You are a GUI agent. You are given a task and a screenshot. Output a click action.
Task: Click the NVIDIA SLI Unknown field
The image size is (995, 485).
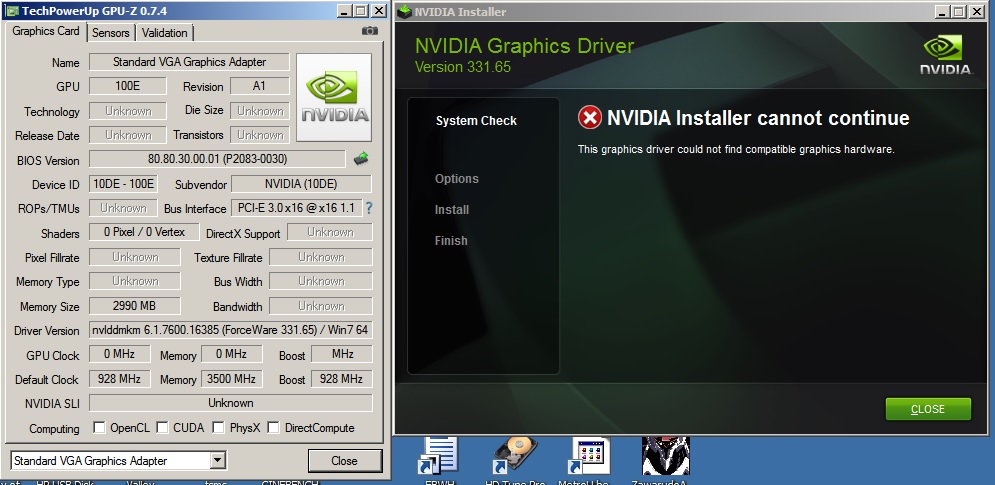[230, 402]
